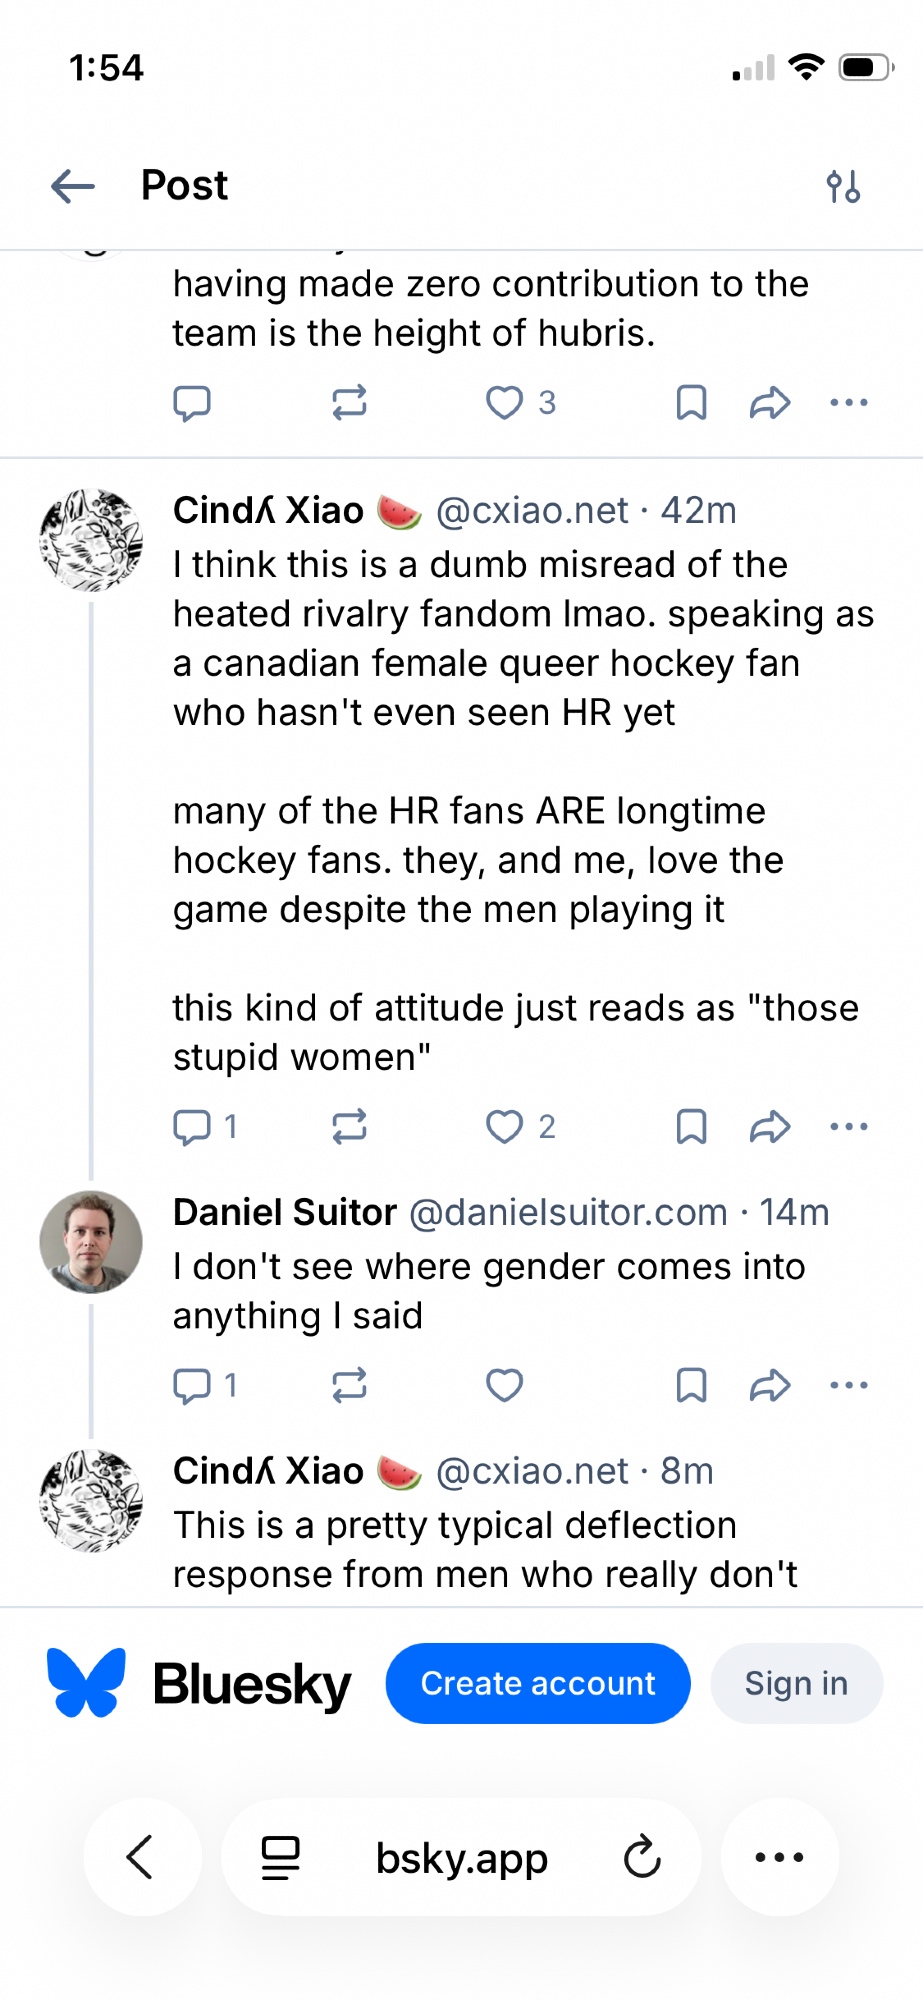
Task: Open more options on Cindy Xiao's 42m post
Action: tap(849, 1127)
